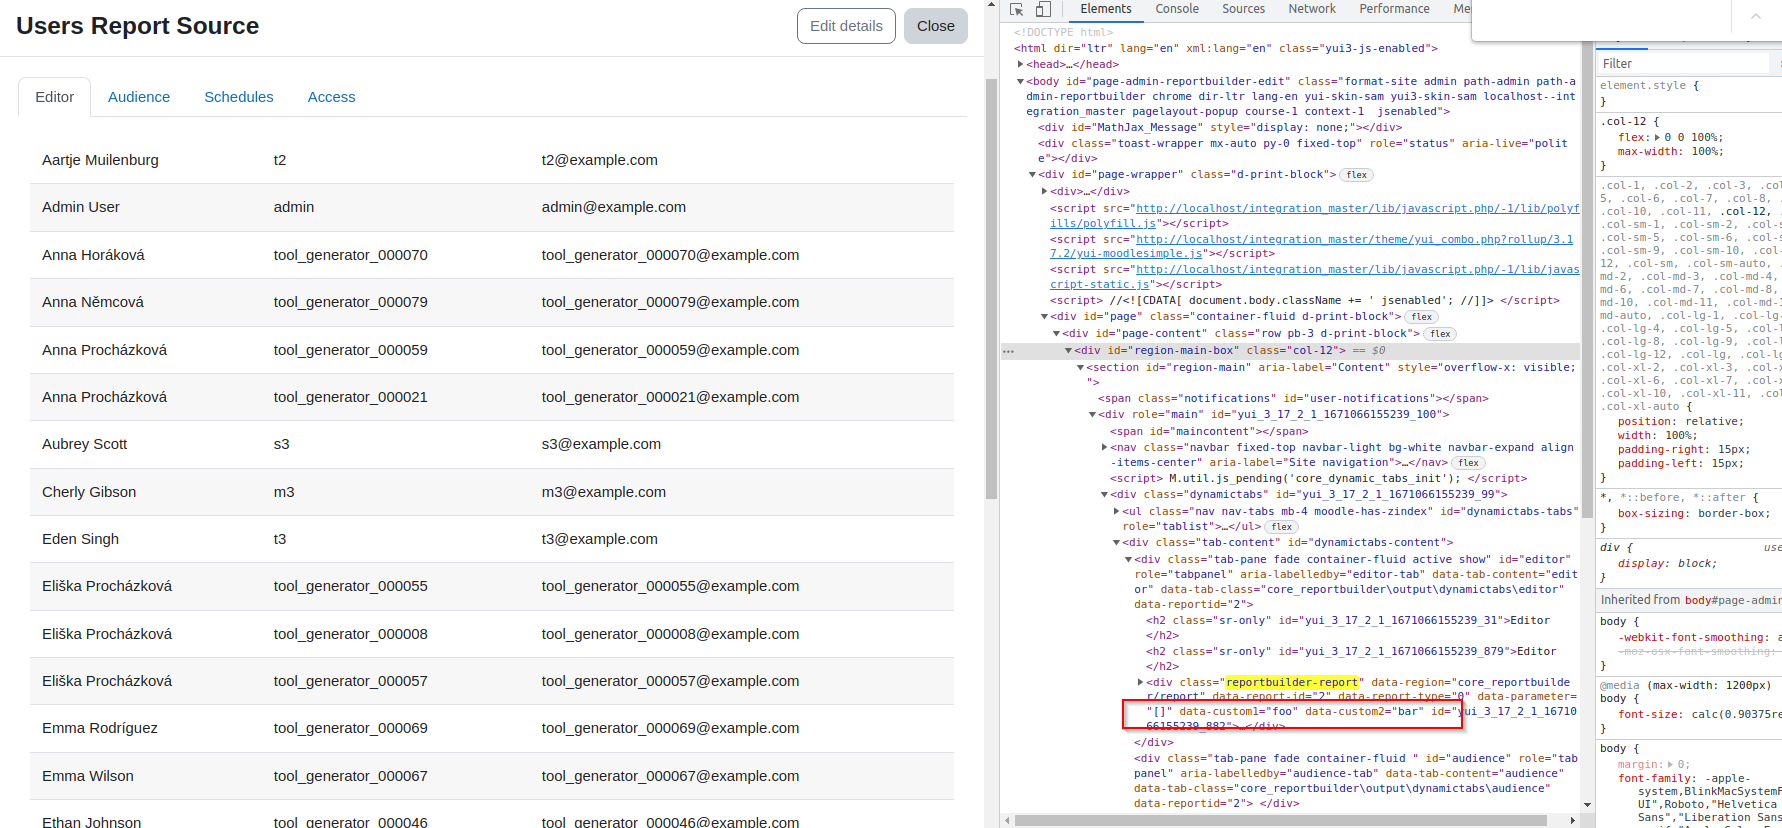This screenshot has width=1782, height=828.
Task: Collapse the body element node
Action: [x=1020, y=81]
